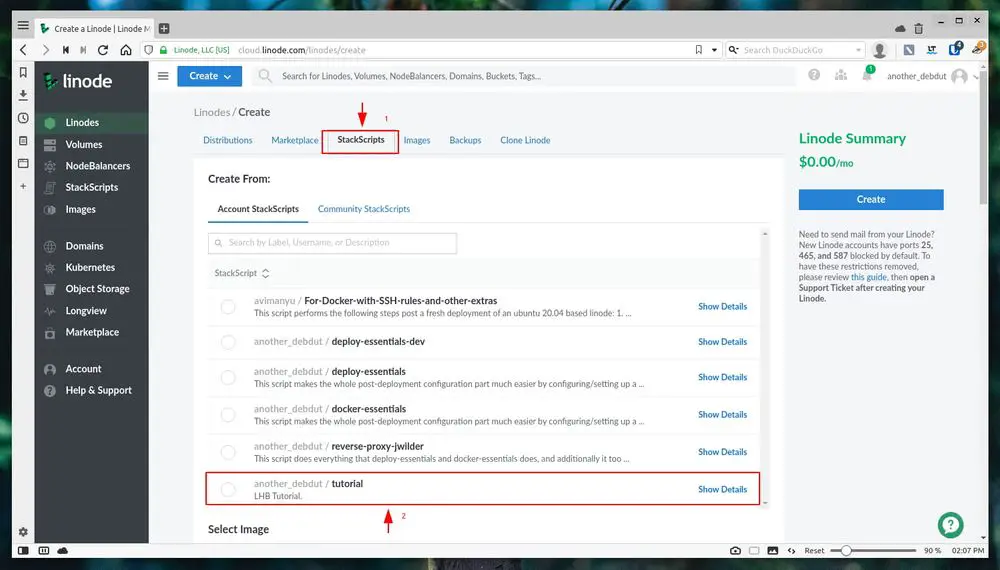Adjust the browser zoom slider
1000x570 pixels.
847,551
